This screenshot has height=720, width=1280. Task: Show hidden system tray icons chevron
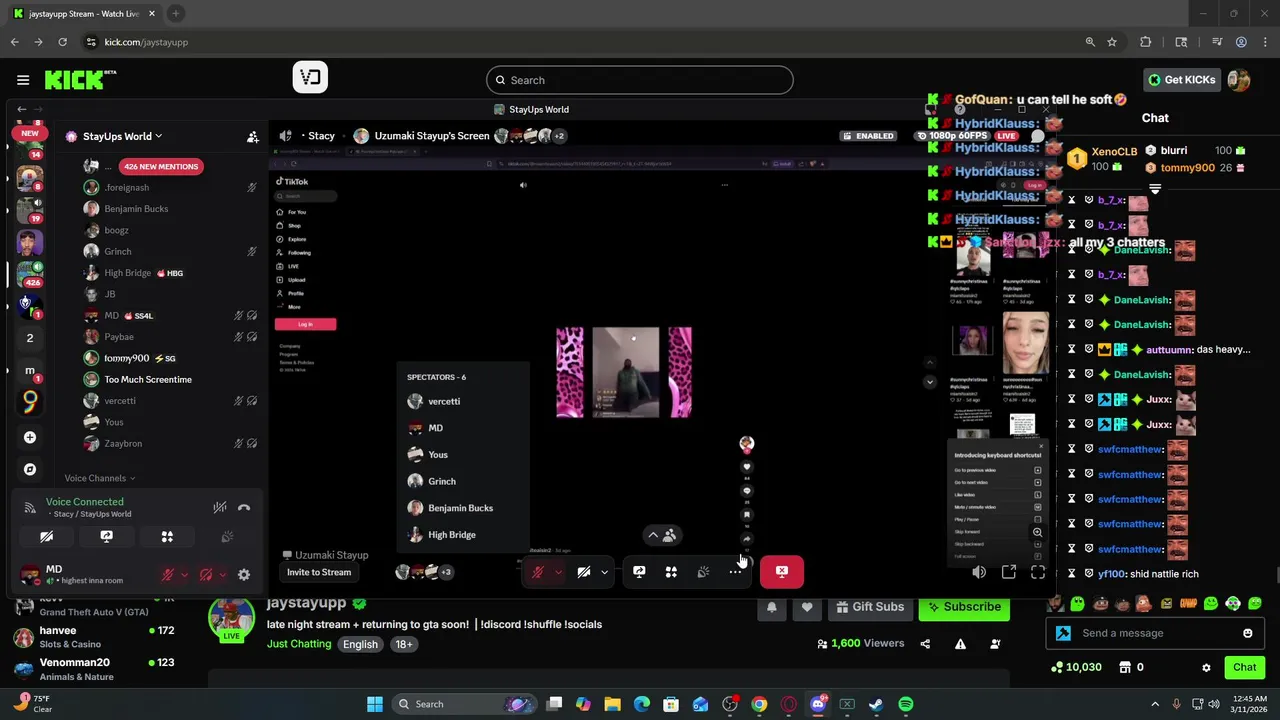pyautogui.click(x=1155, y=704)
